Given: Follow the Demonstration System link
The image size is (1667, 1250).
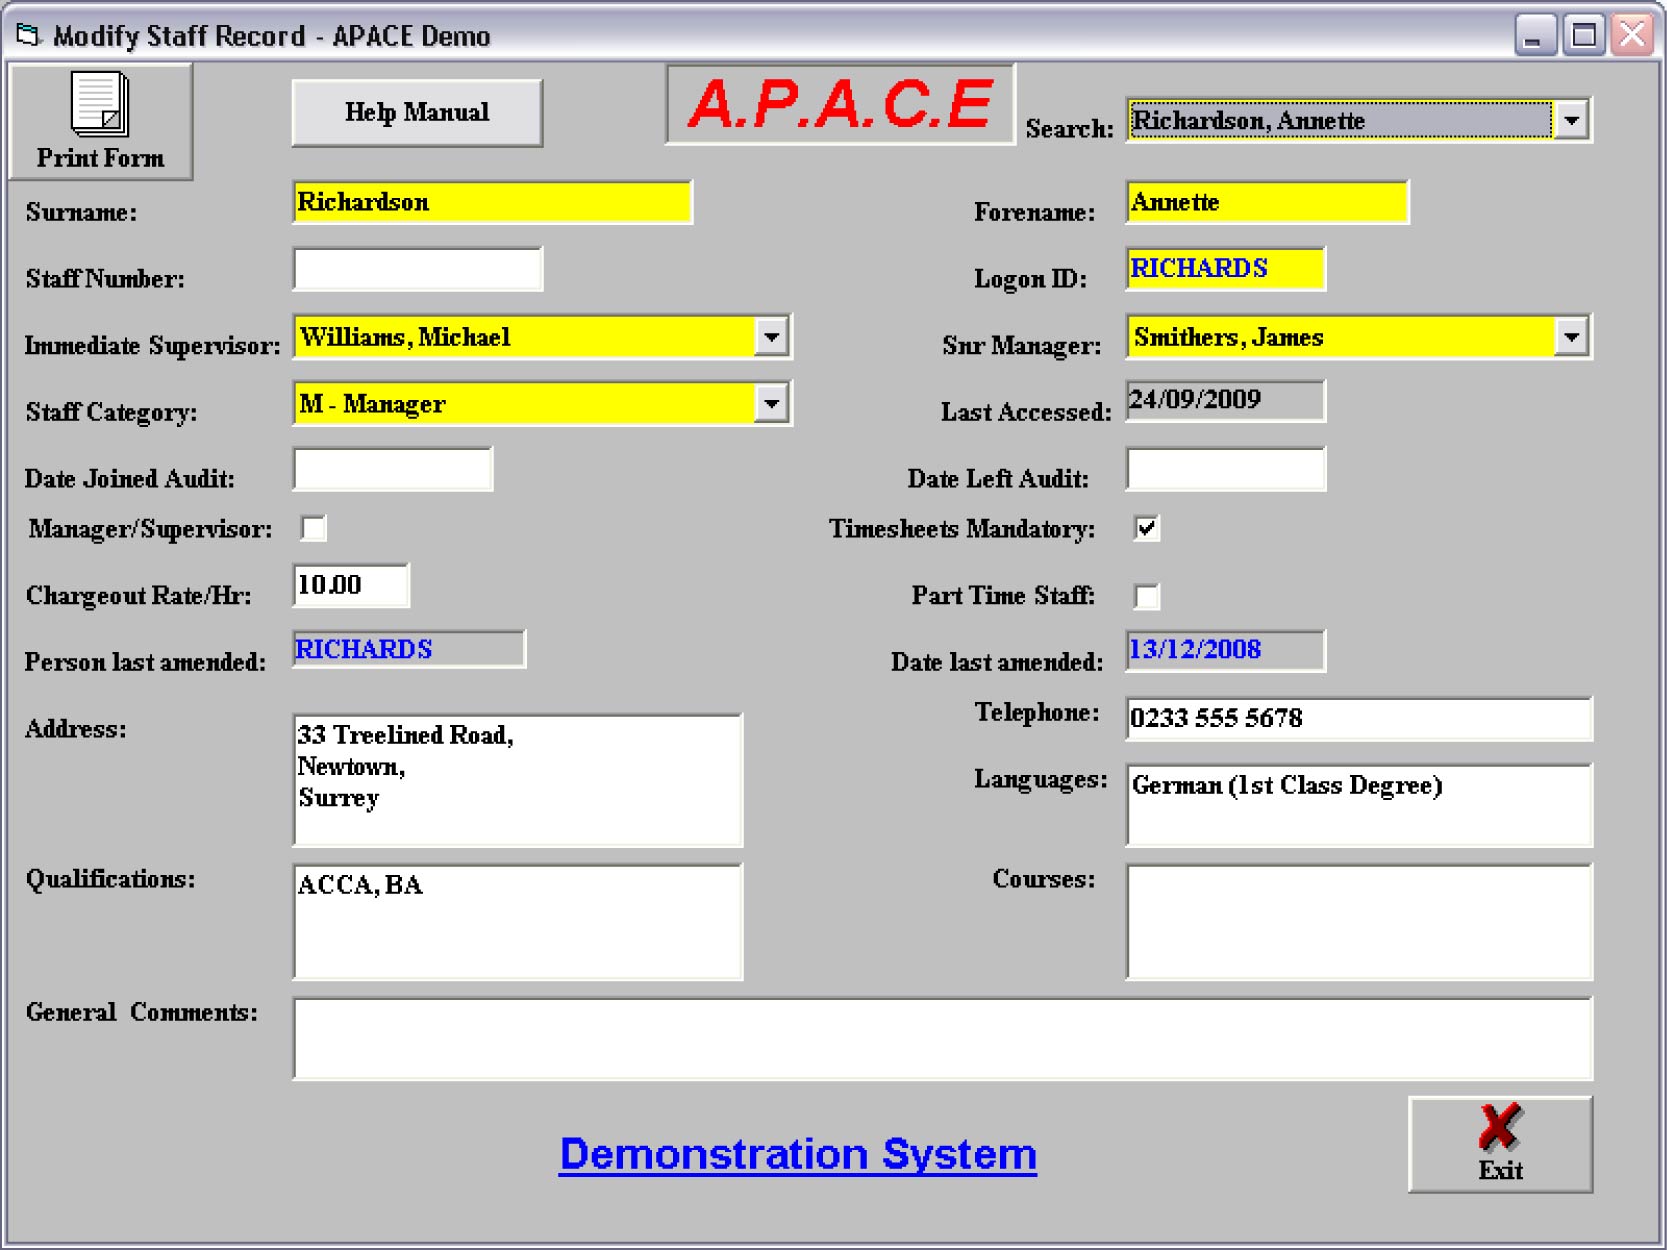Looking at the screenshot, I should tap(797, 1154).
